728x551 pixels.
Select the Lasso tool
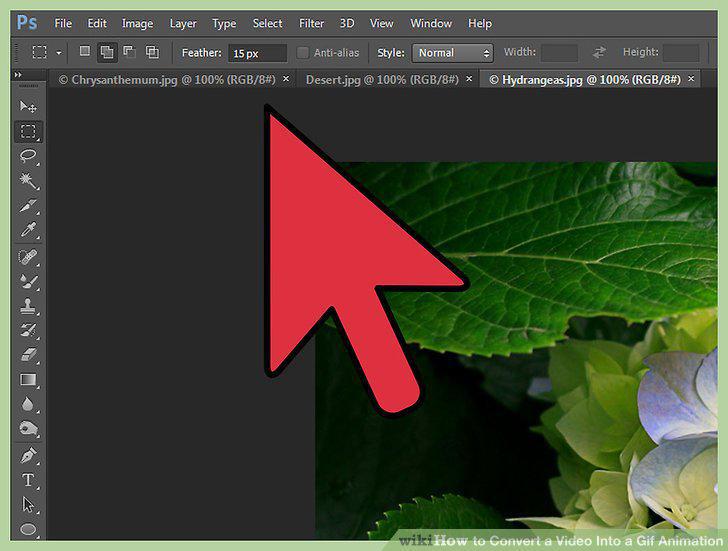coord(28,156)
